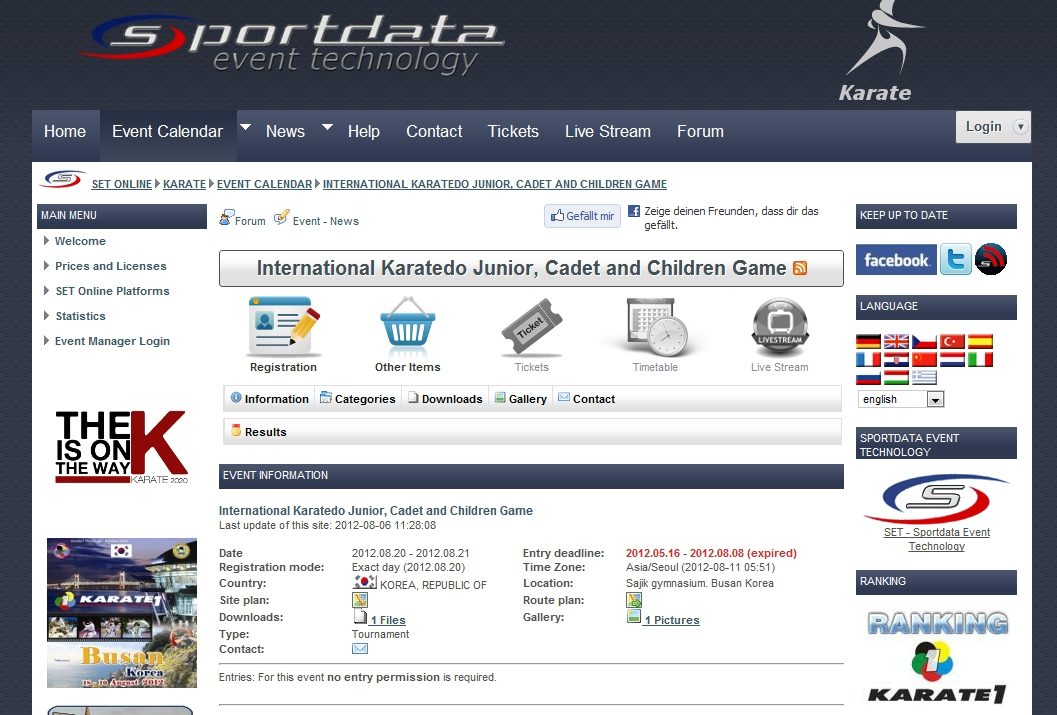
Task: Open Forum in the top navigation bar
Action: pyautogui.click(x=700, y=131)
